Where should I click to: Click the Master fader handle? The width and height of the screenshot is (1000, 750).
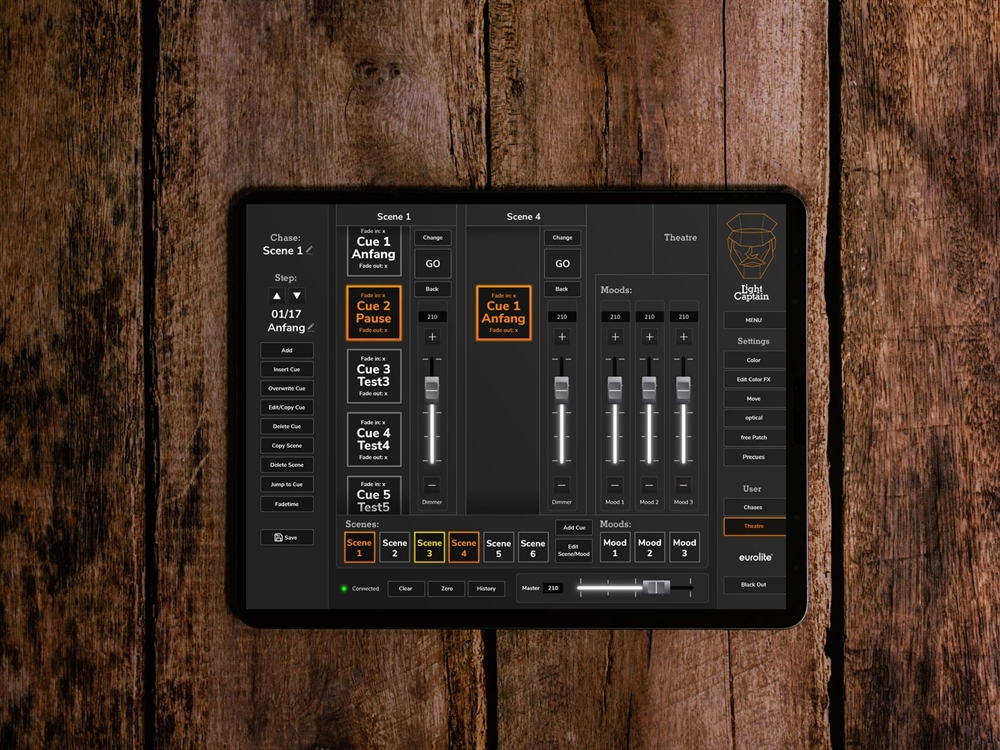coord(655,588)
